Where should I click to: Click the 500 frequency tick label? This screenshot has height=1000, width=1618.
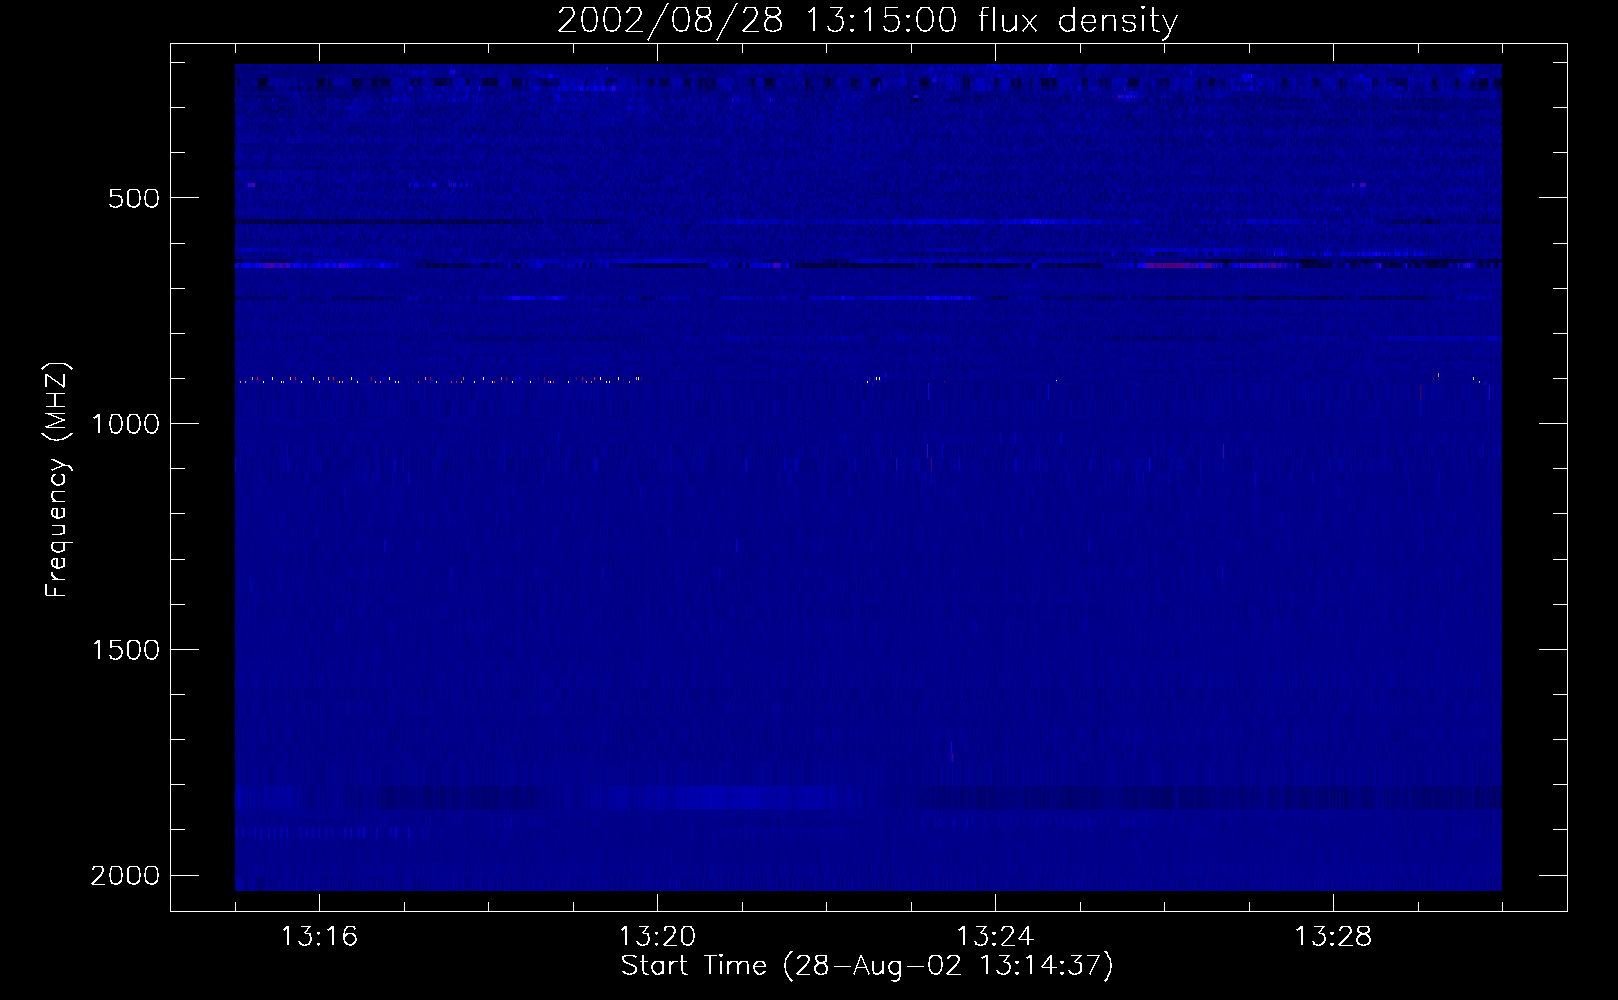(x=134, y=198)
